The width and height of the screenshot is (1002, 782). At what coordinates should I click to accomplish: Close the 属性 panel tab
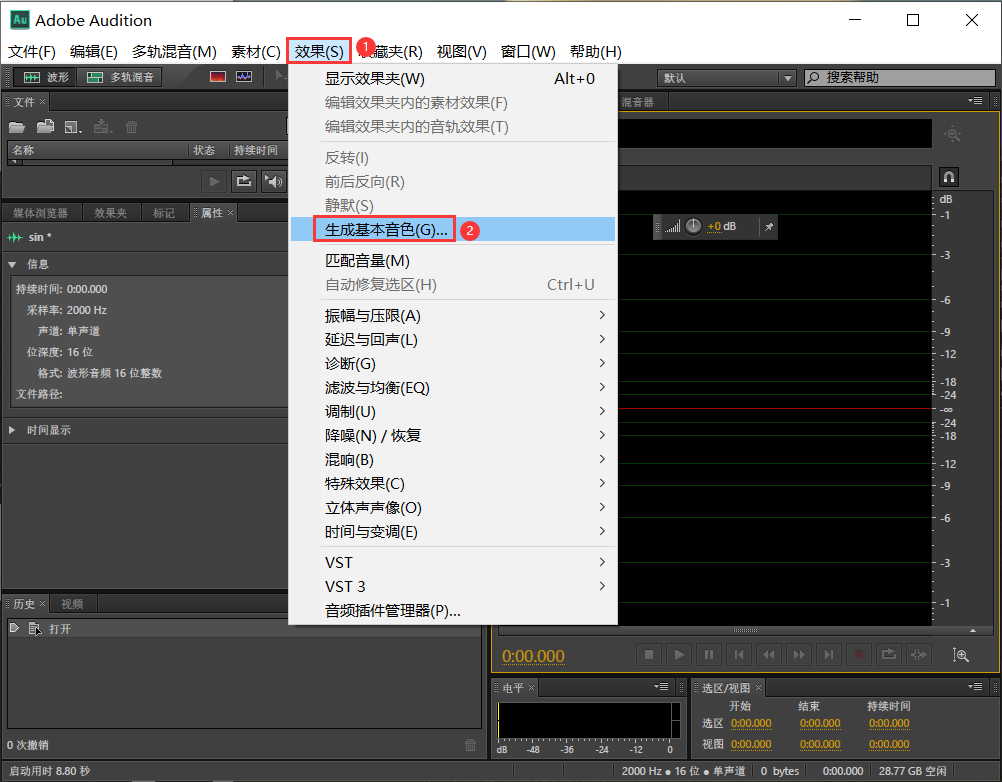click(230, 213)
